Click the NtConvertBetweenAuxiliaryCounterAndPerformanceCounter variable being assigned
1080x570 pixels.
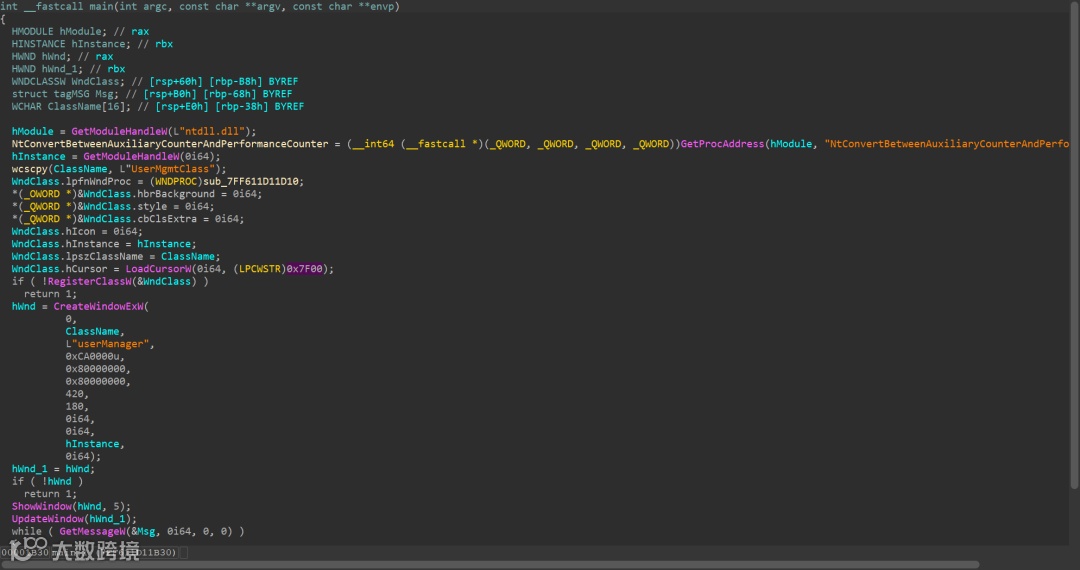point(170,144)
